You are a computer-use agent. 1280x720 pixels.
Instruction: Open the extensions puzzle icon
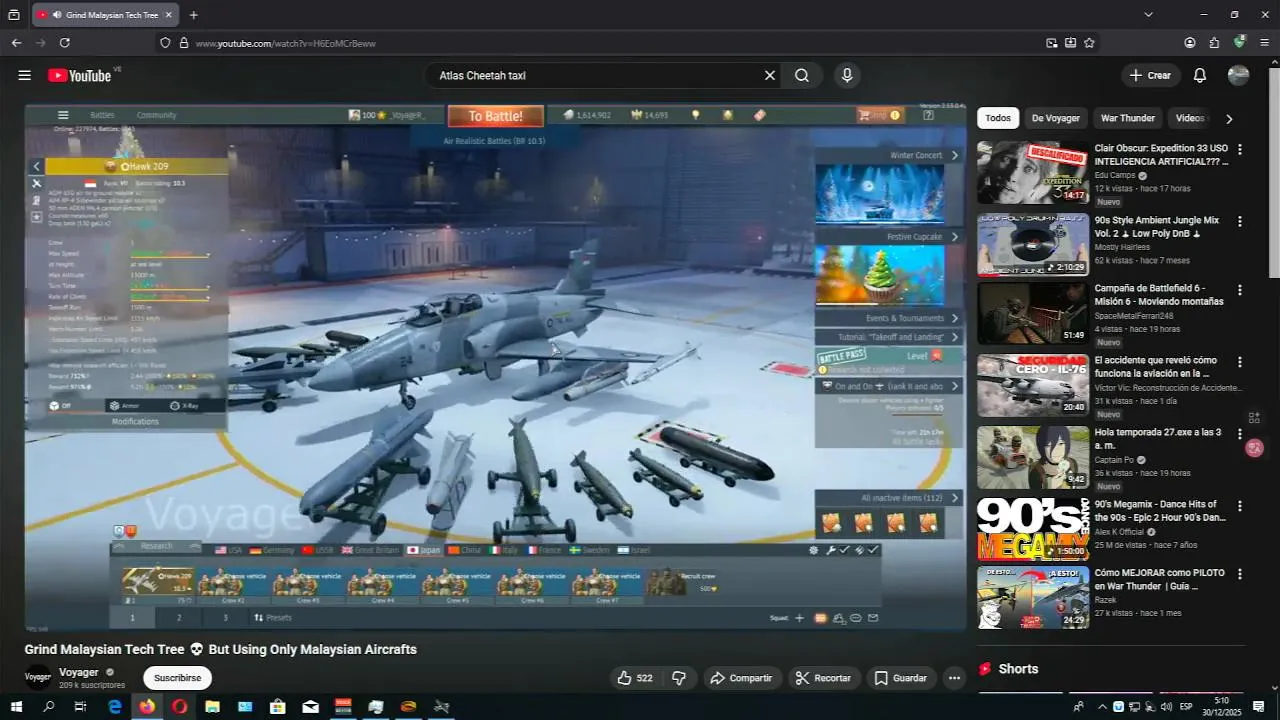point(1214,43)
